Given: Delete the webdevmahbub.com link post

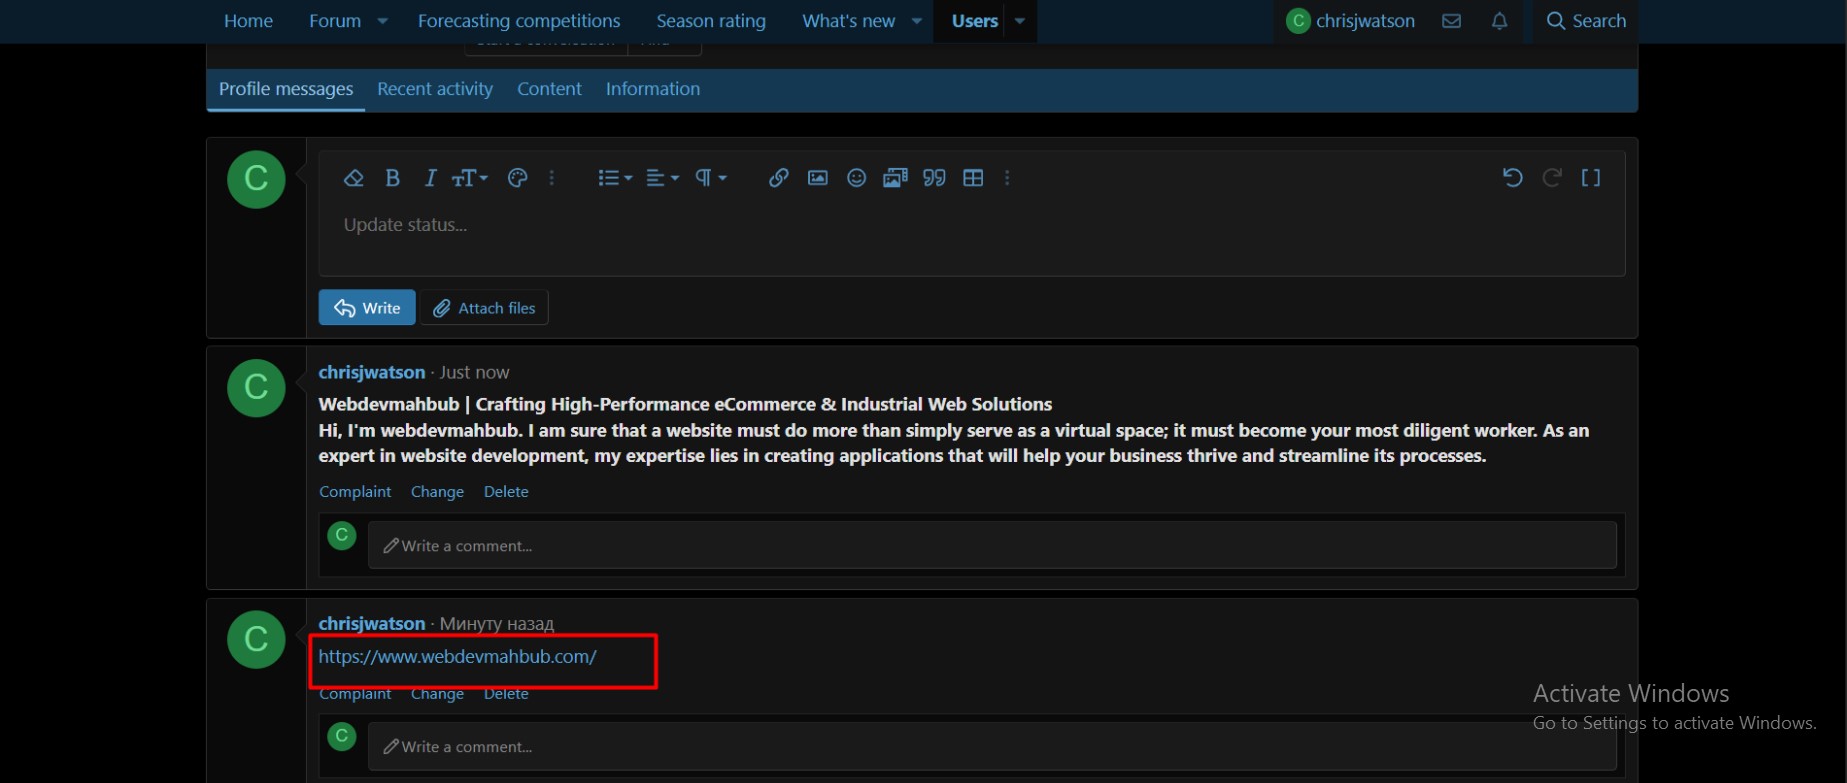Looking at the screenshot, I should (x=506, y=694).
